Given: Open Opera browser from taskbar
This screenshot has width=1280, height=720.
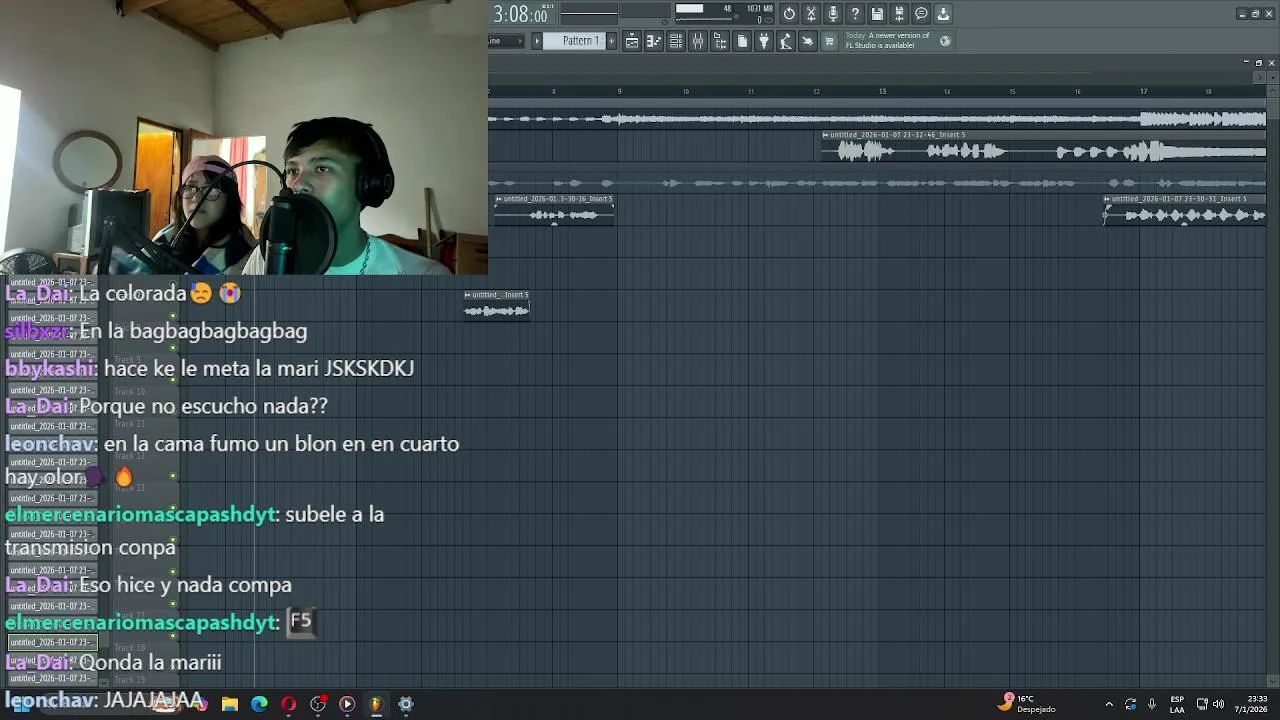Looking at the screenshot, I should [288, 704].
